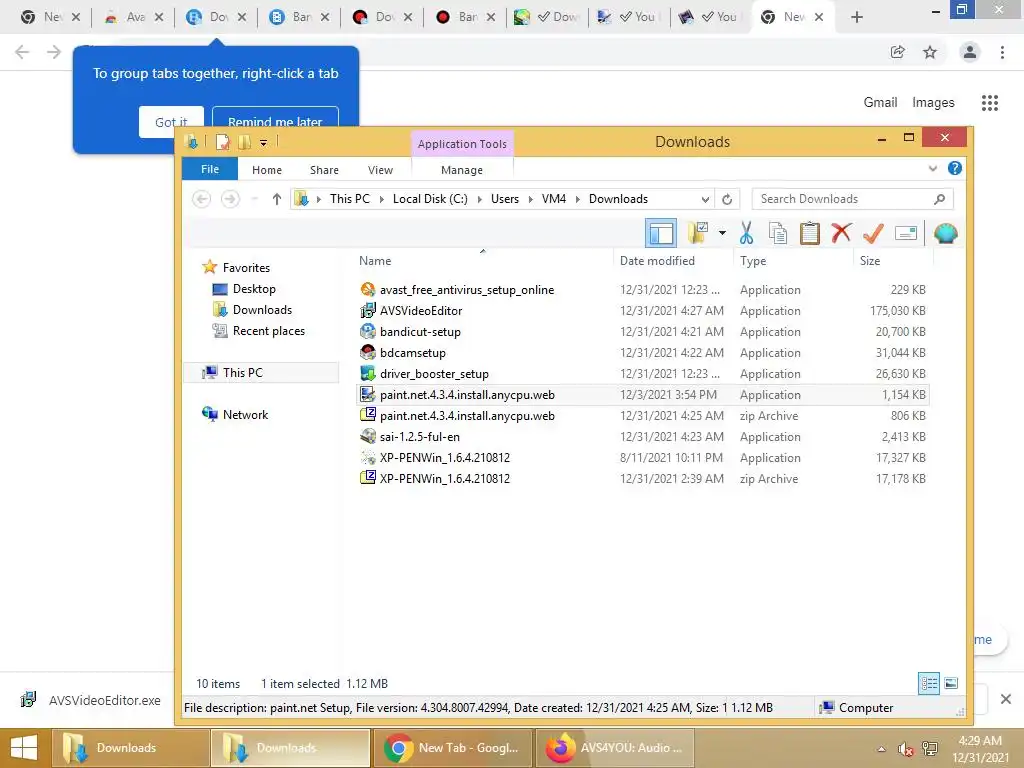
Task: Sort files by the Size column header
Action: (870, 261)
